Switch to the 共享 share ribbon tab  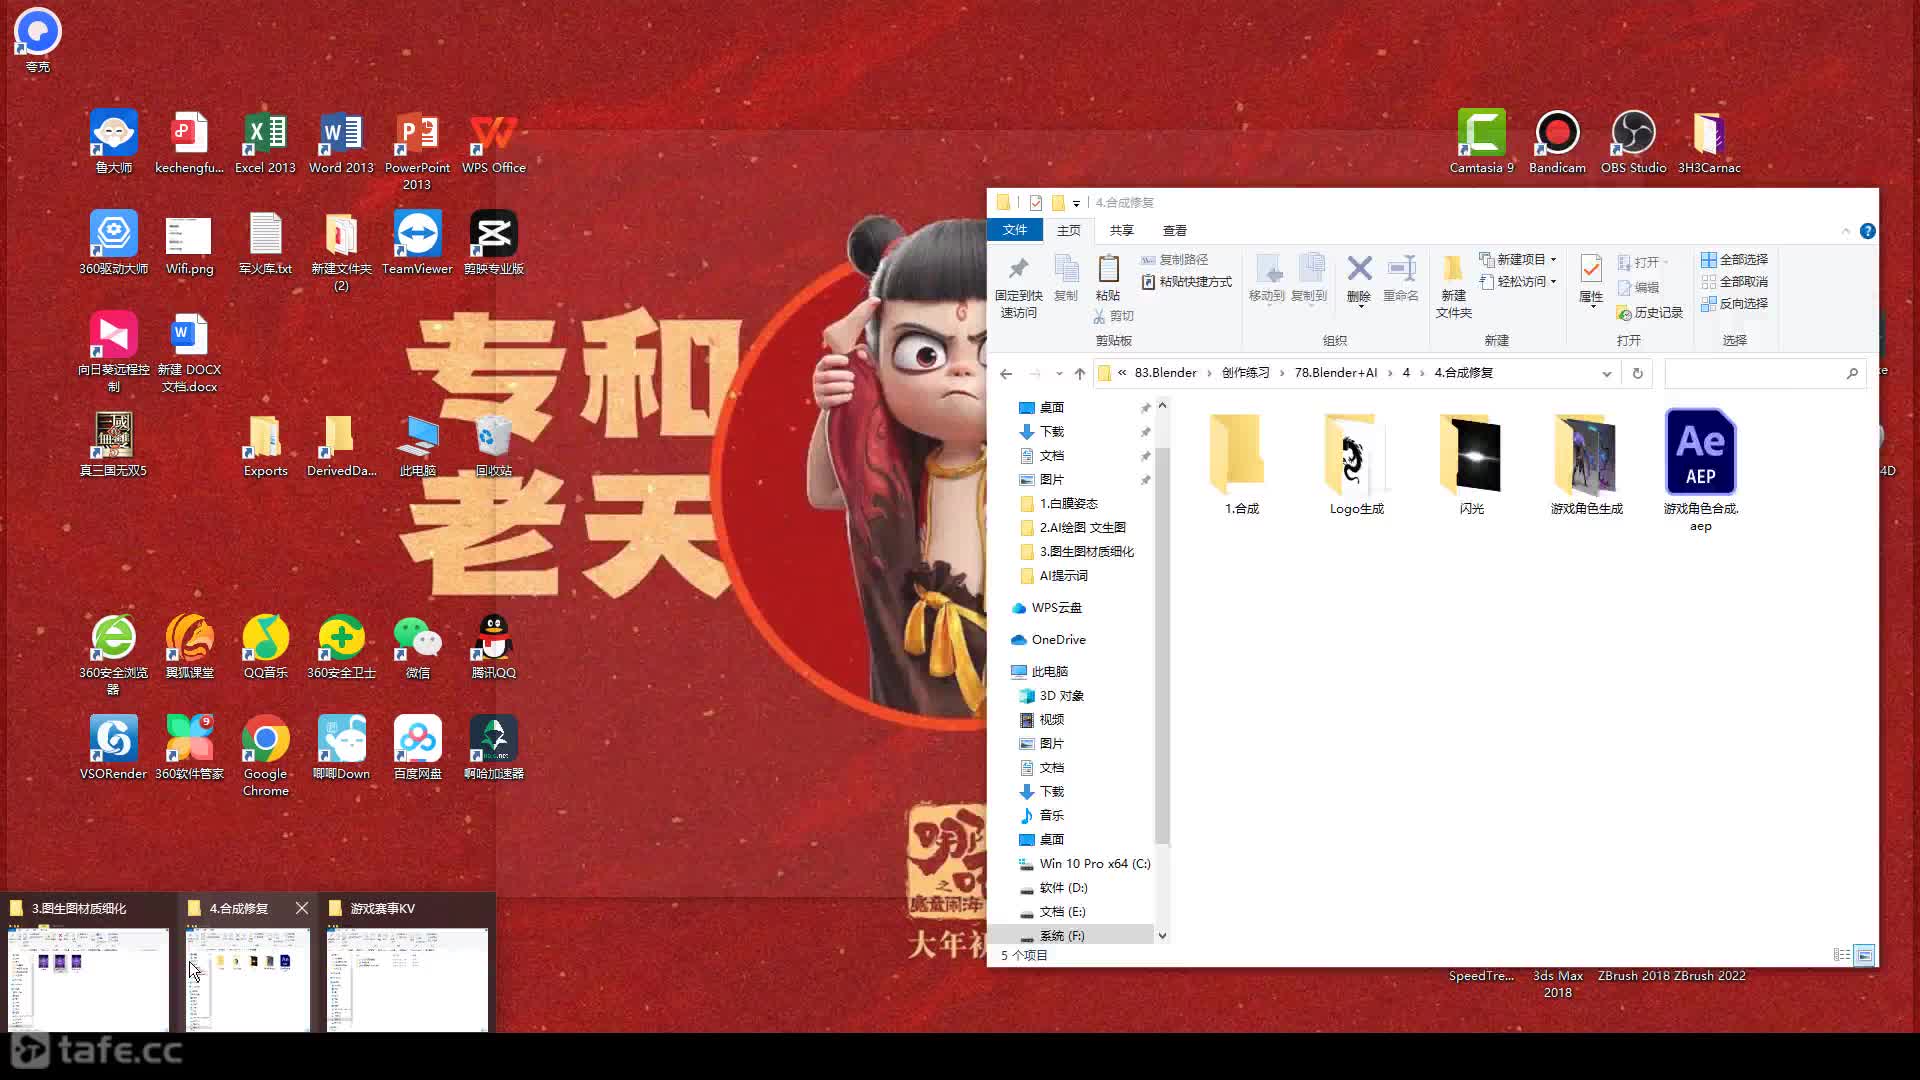click(1122, 230)
